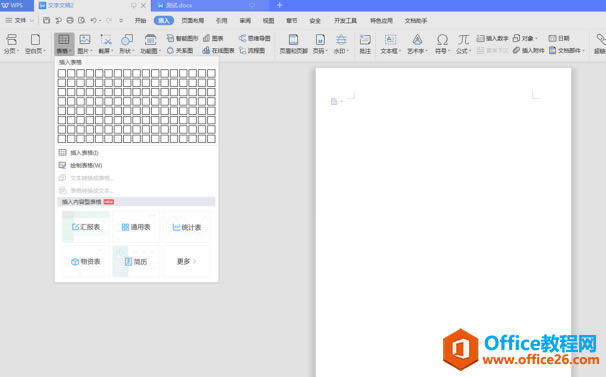606x377 pixels.
Task: Expand the 水印 dropdown arrow
Action: click(348, 51)
